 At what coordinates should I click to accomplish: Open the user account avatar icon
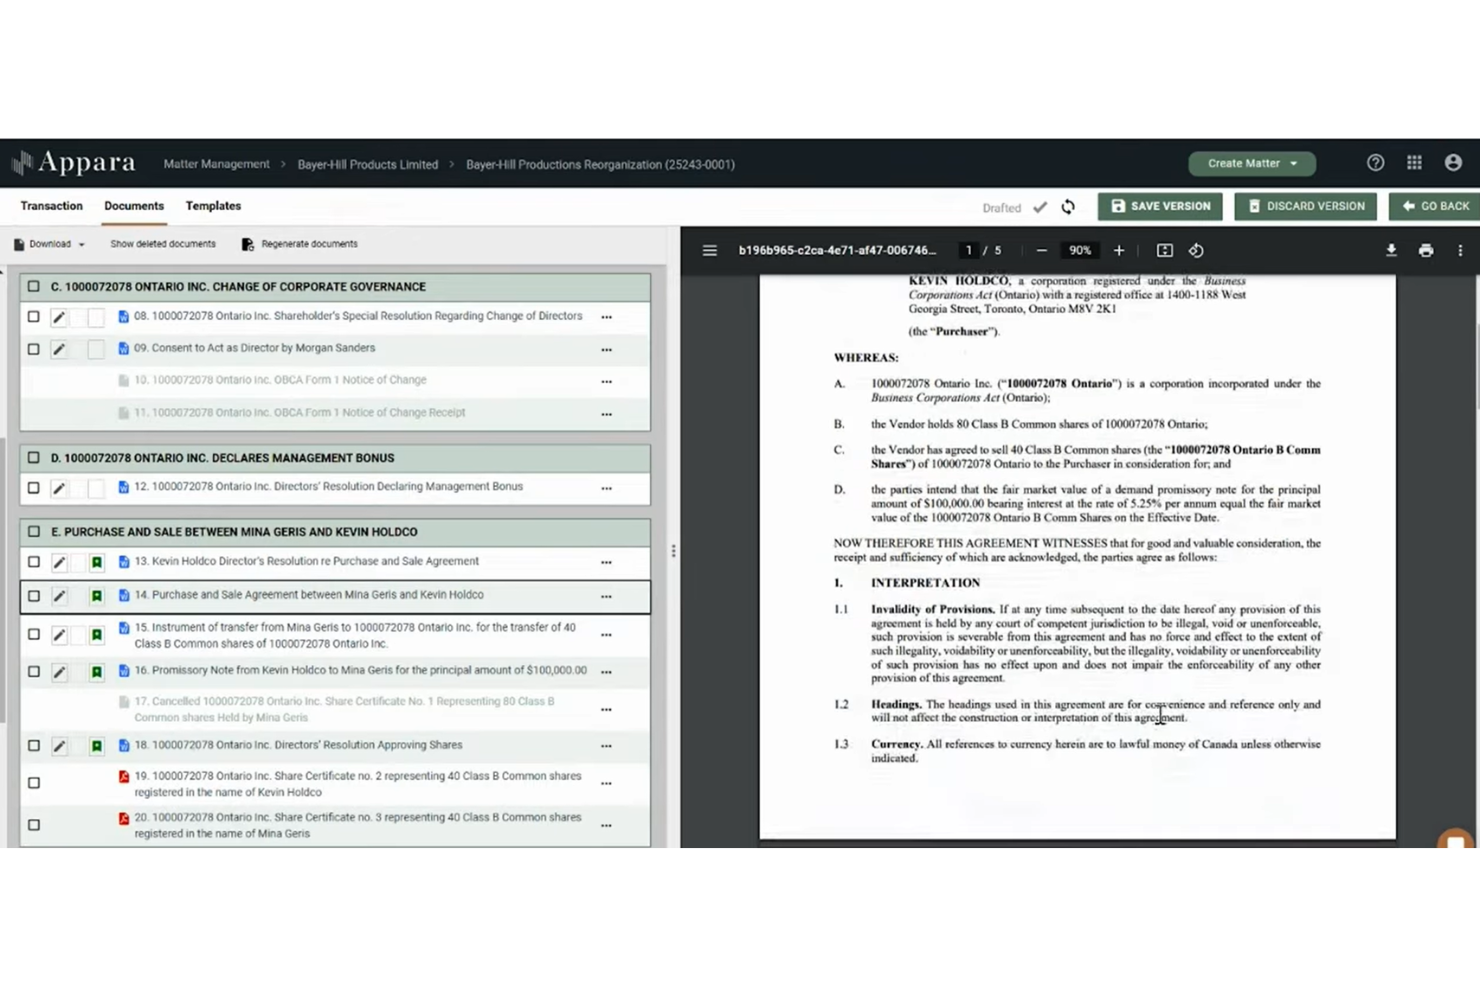(x=1453, y=163)
